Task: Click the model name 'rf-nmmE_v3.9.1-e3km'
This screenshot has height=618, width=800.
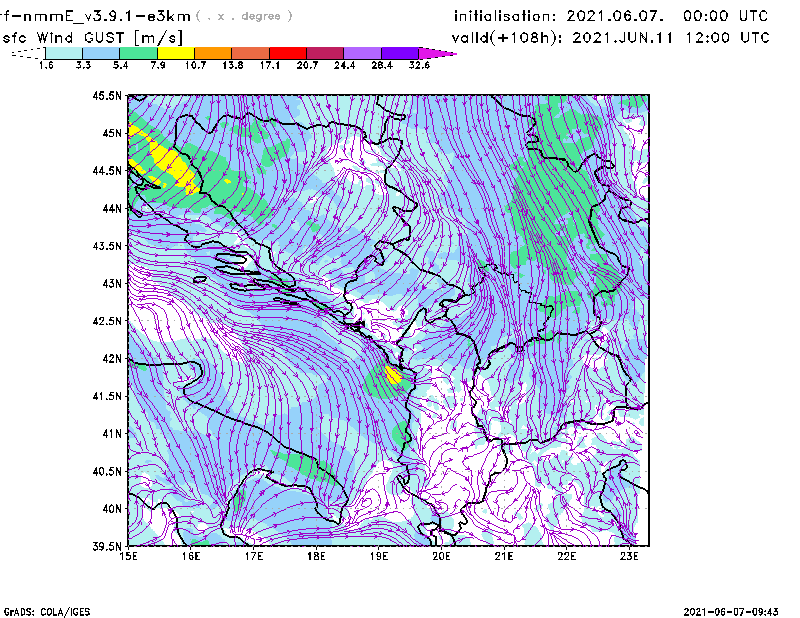Action: (95, 16)
